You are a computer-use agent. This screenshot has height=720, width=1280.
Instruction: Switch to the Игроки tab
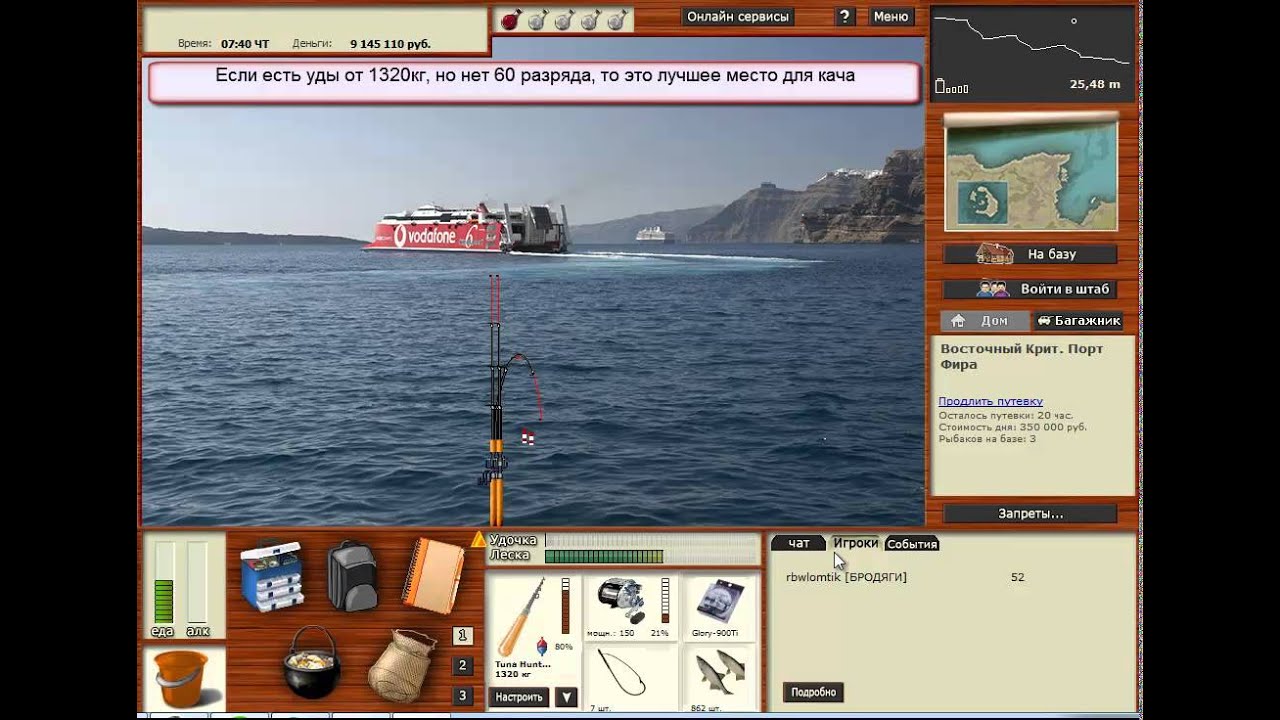click(x=855, y=543)
